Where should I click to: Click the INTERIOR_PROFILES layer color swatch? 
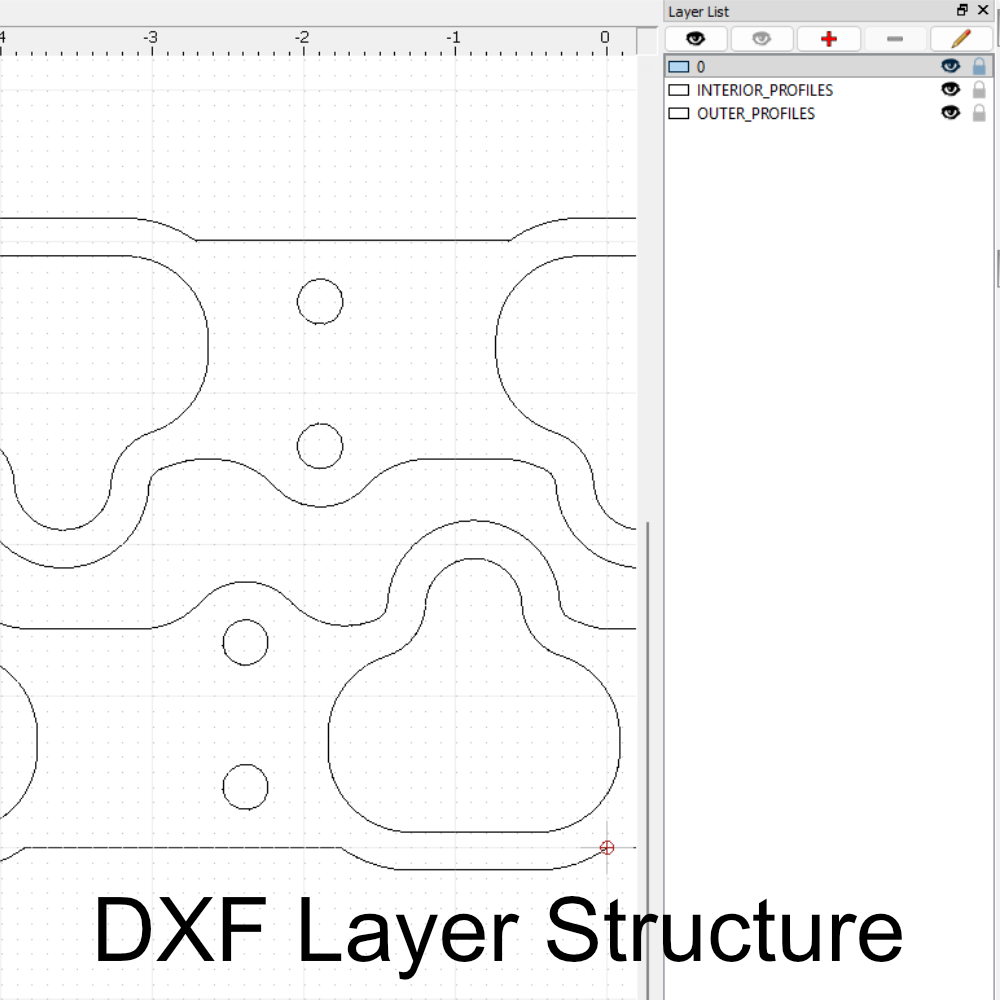(x=679, y=90)
